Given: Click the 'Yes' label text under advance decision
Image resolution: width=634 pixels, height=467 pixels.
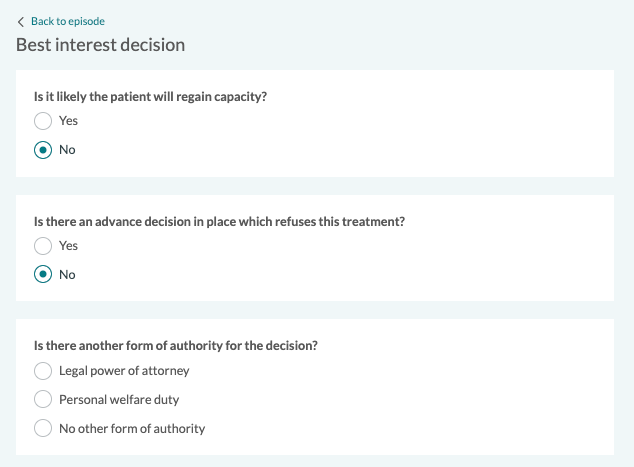Looking at the screenshot, I should 68,246.
